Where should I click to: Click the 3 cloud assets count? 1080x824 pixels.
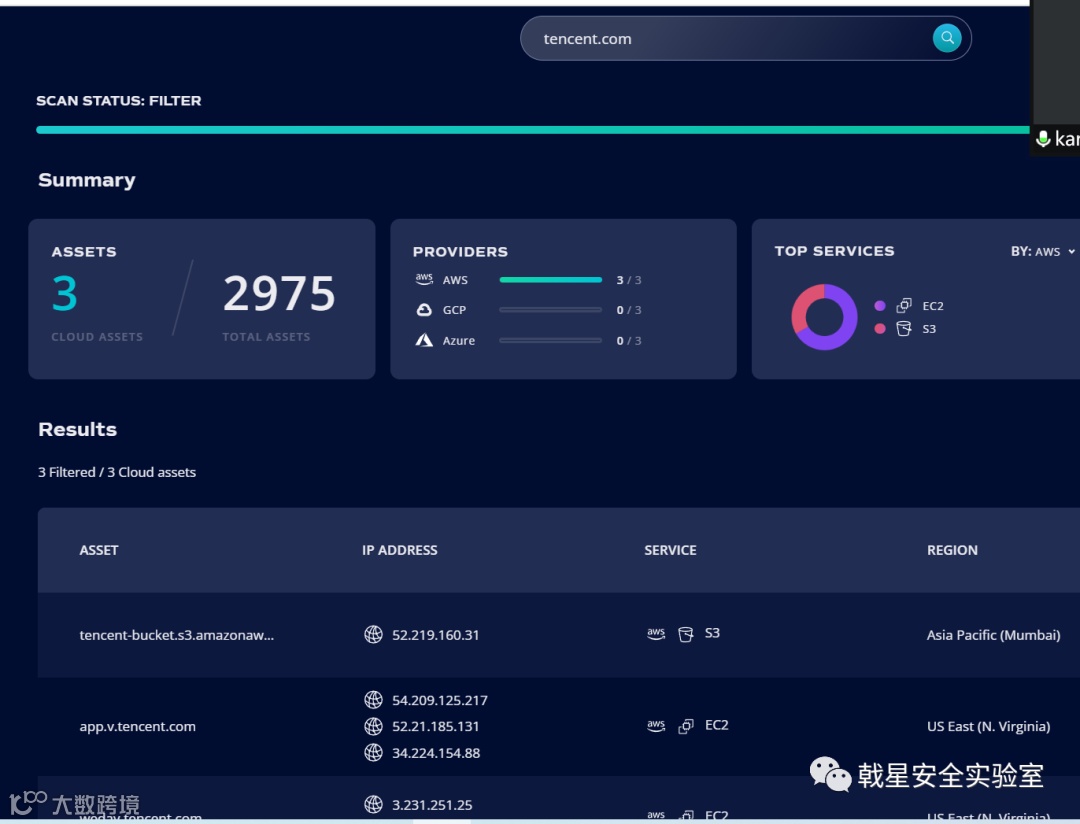click(x=65, y=293)
